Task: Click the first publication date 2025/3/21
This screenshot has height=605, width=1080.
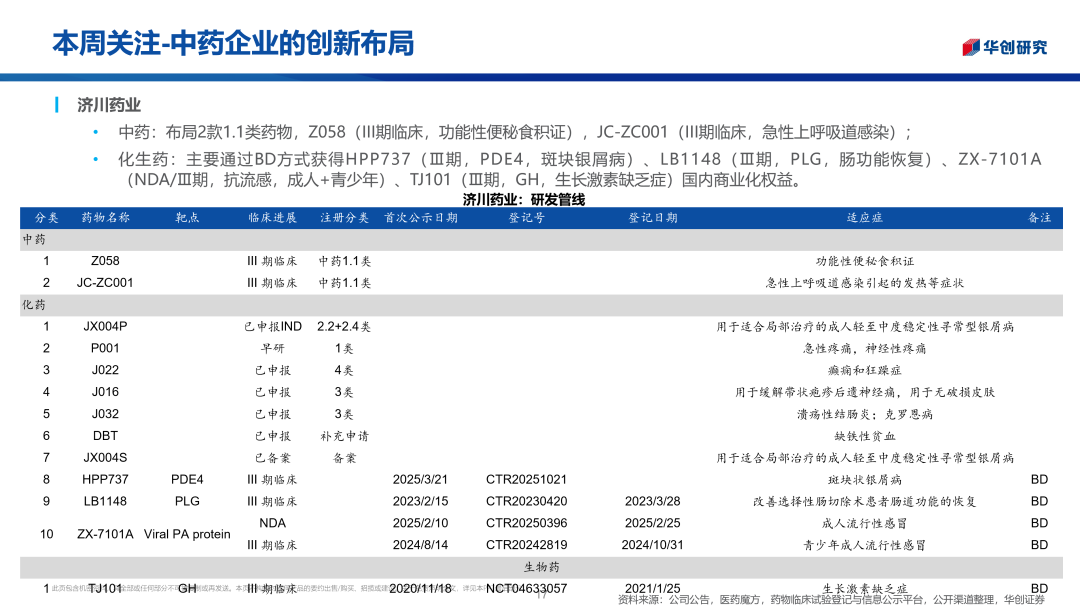Action: (420, 480)
